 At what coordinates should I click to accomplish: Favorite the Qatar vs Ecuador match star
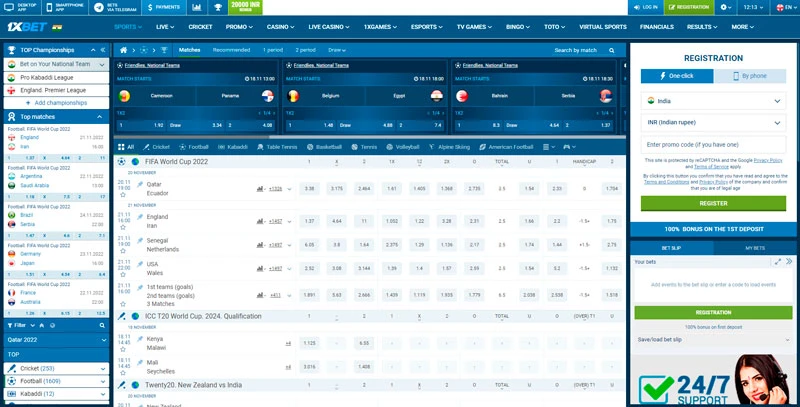click(x=123, y=195)
